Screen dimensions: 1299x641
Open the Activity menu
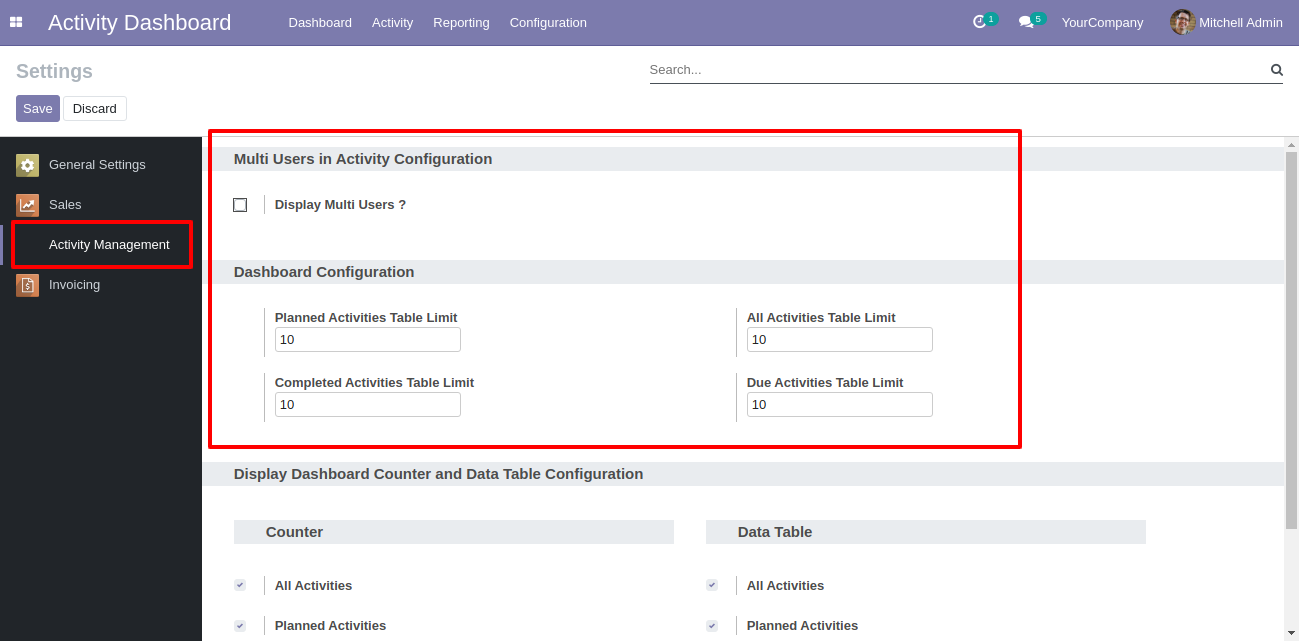[392, 22]
